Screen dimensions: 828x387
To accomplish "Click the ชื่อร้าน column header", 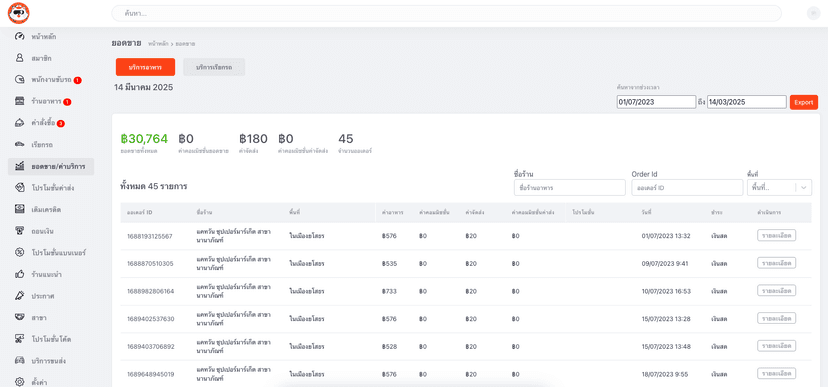I will click(x=203, y=212).
